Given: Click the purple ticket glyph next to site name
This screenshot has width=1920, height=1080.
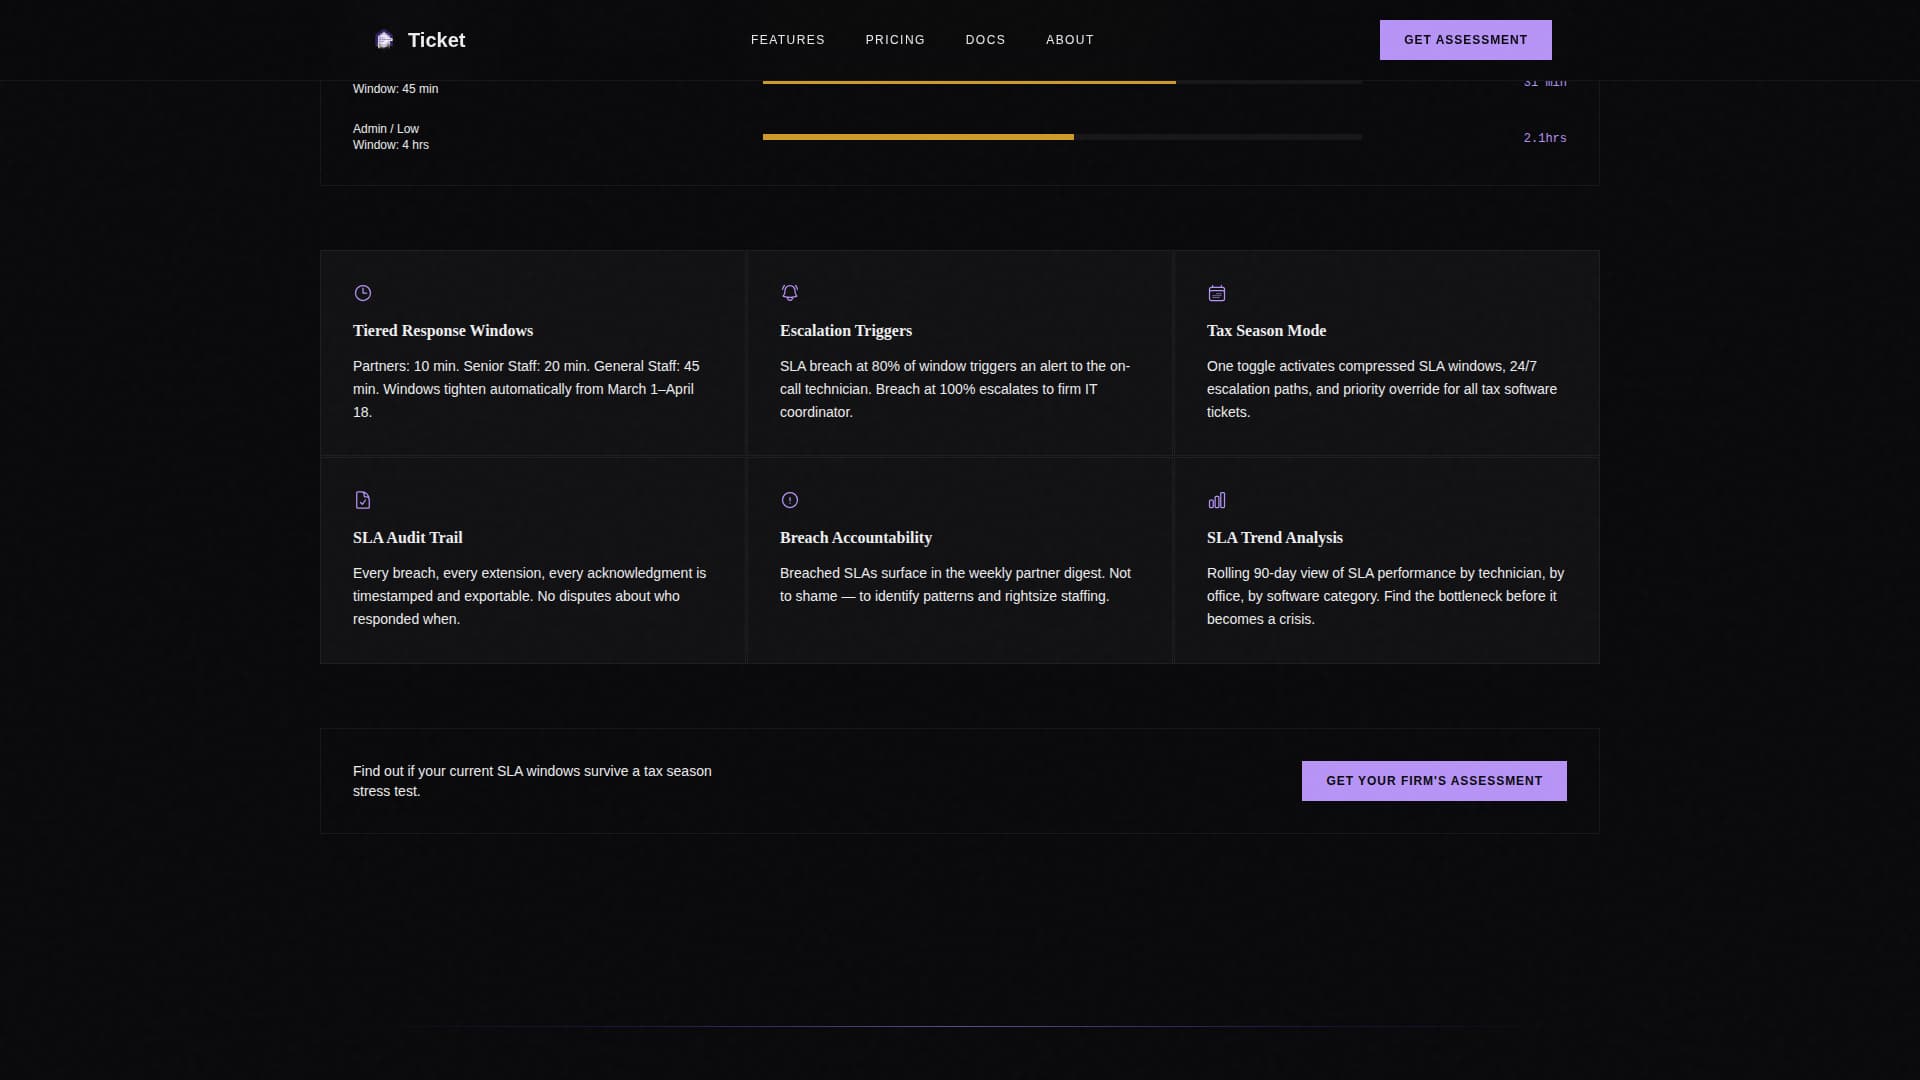Looking at the screenshot, I should coord(385,39).
